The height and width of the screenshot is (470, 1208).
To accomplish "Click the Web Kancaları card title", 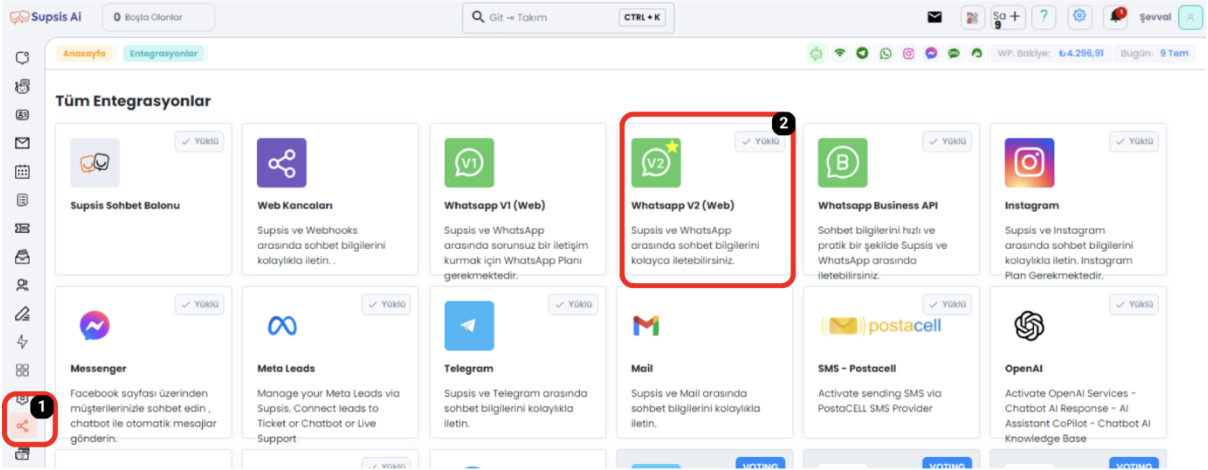I will 295,205.
